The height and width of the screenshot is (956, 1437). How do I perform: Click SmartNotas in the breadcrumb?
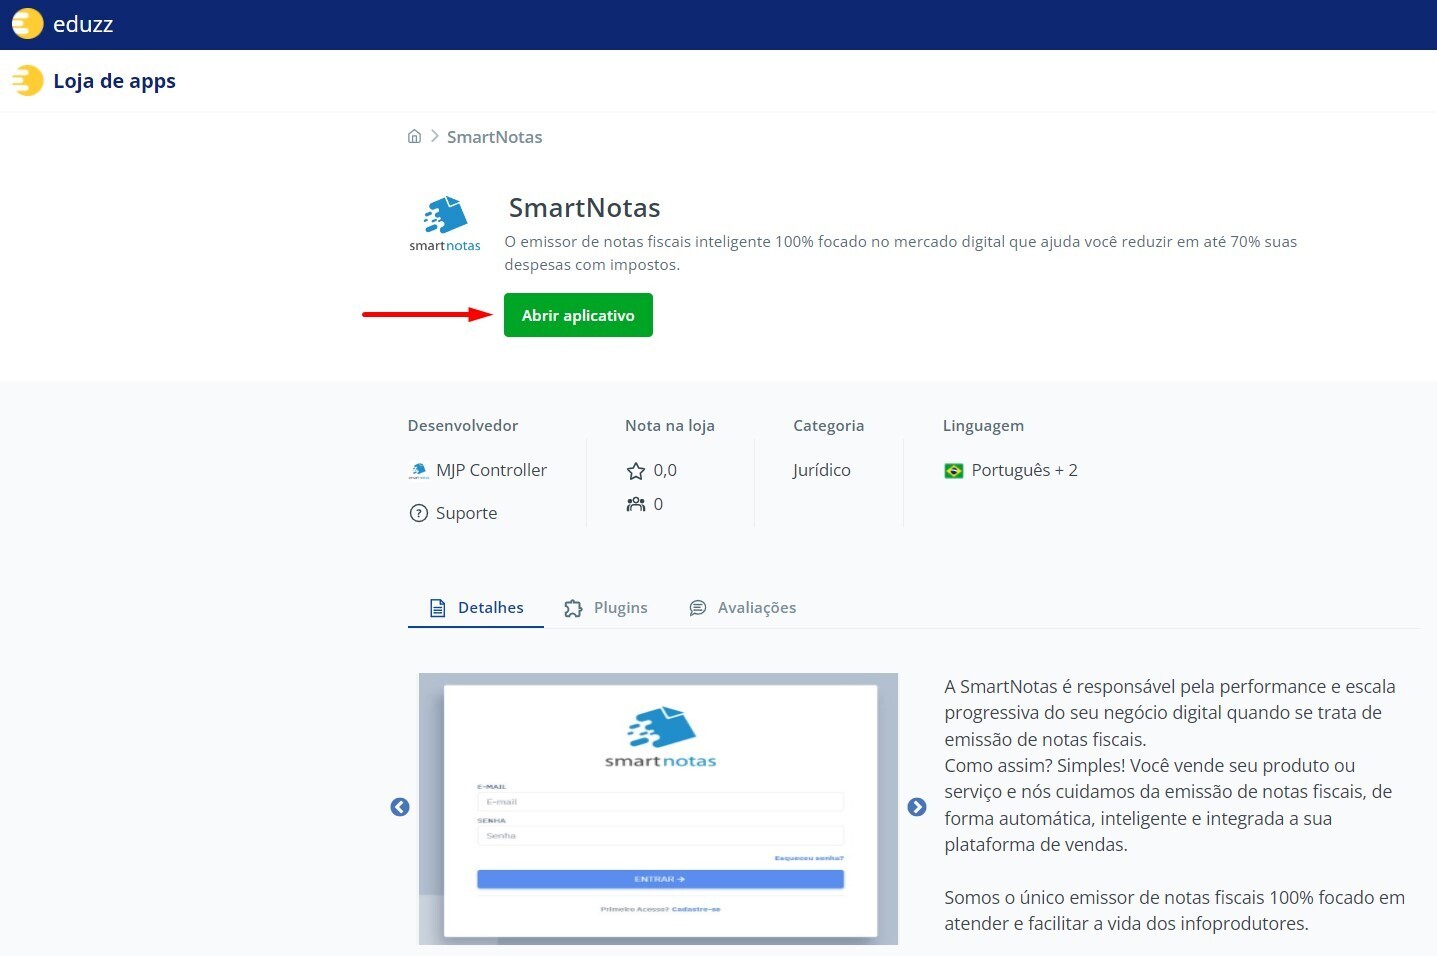pyautogui.click(x=494, y=137)
